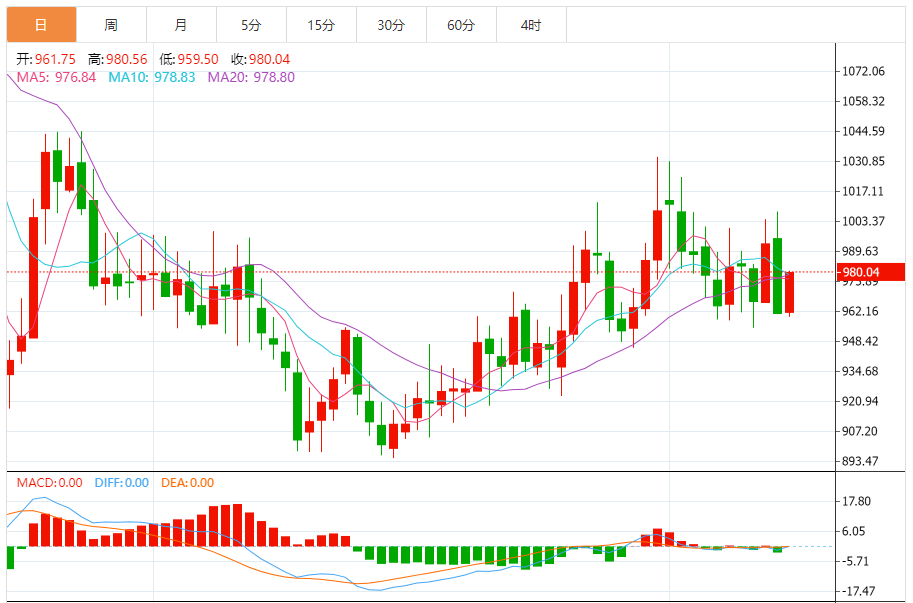This screenshot has width=913, height=603.
Task: Click the MACD:0.00 indicator label
Action: tap(49, 483)
